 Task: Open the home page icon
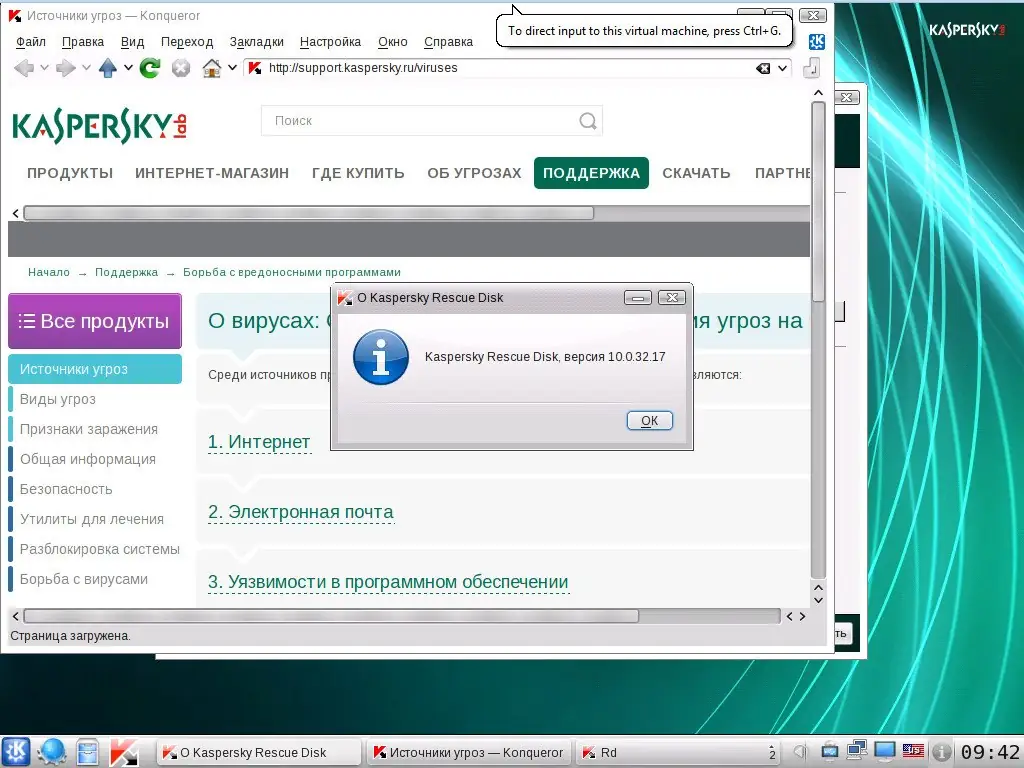tap(211, 68)
